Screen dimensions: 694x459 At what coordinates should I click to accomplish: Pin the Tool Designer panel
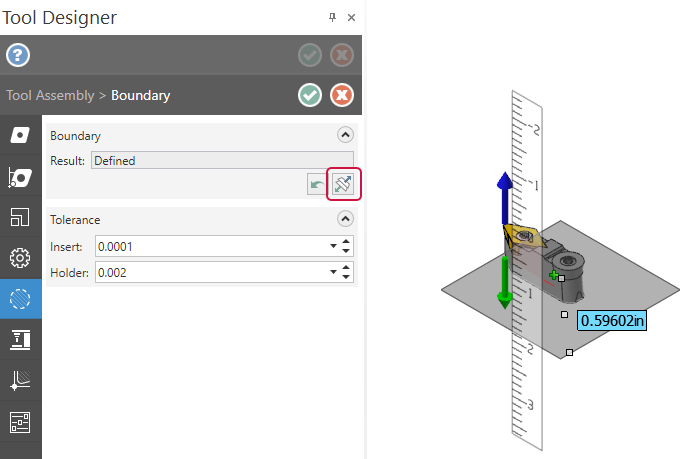(x=332, y=17)
